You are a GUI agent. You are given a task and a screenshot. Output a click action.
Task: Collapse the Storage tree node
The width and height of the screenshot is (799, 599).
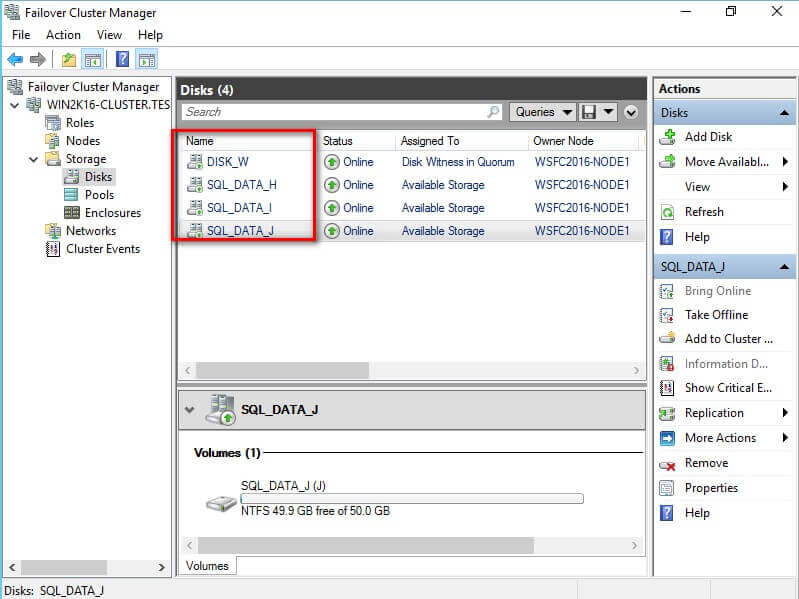34,159
